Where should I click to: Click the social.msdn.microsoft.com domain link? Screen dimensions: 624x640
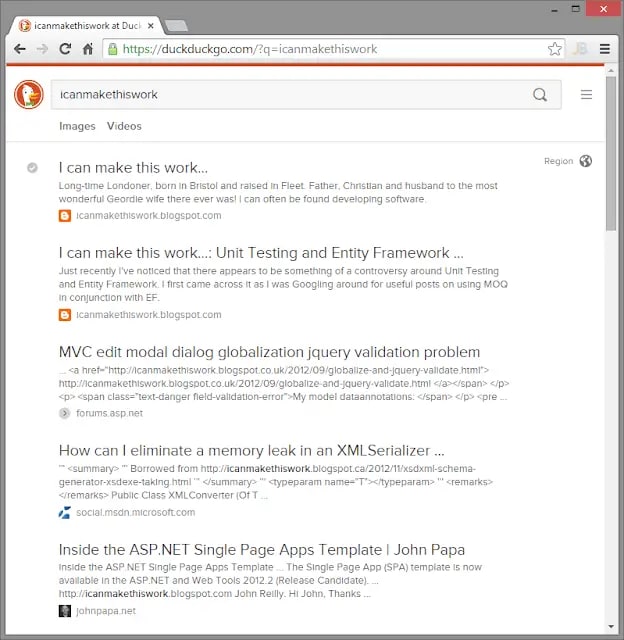click(135, 512)
